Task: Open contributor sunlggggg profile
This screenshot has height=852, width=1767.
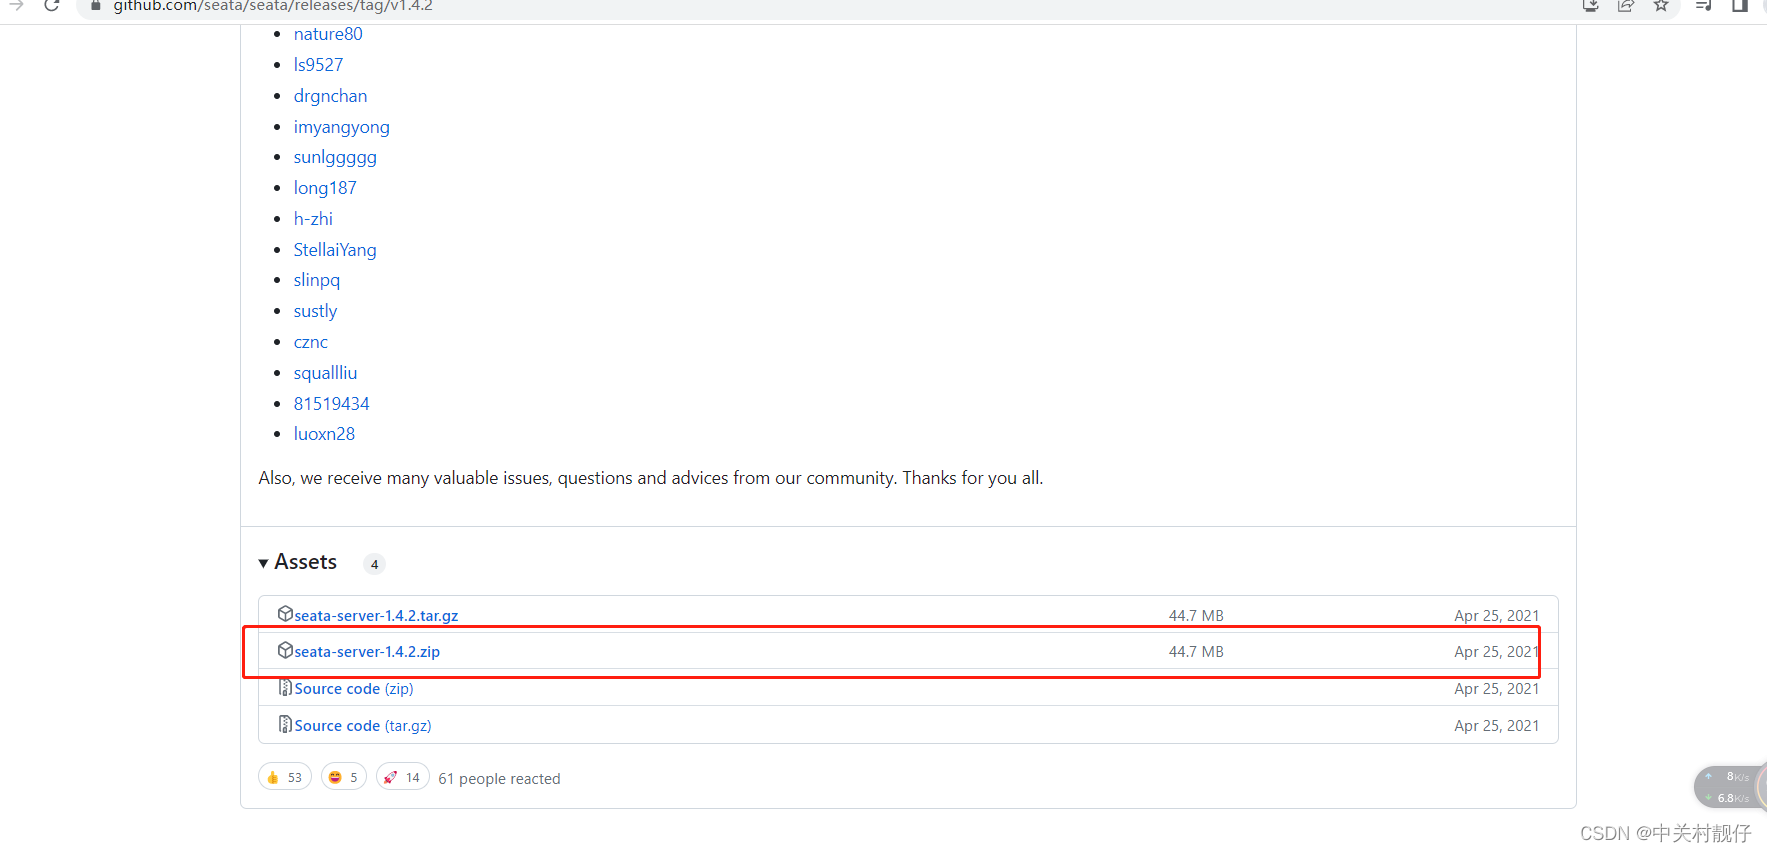Action: tap(335, 157)
